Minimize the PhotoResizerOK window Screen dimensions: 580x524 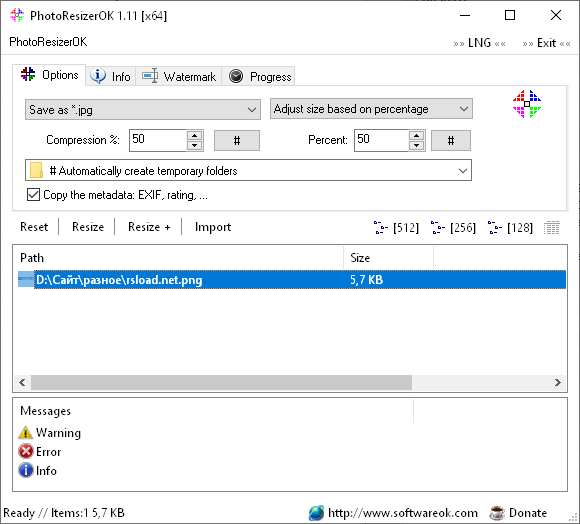465,15
